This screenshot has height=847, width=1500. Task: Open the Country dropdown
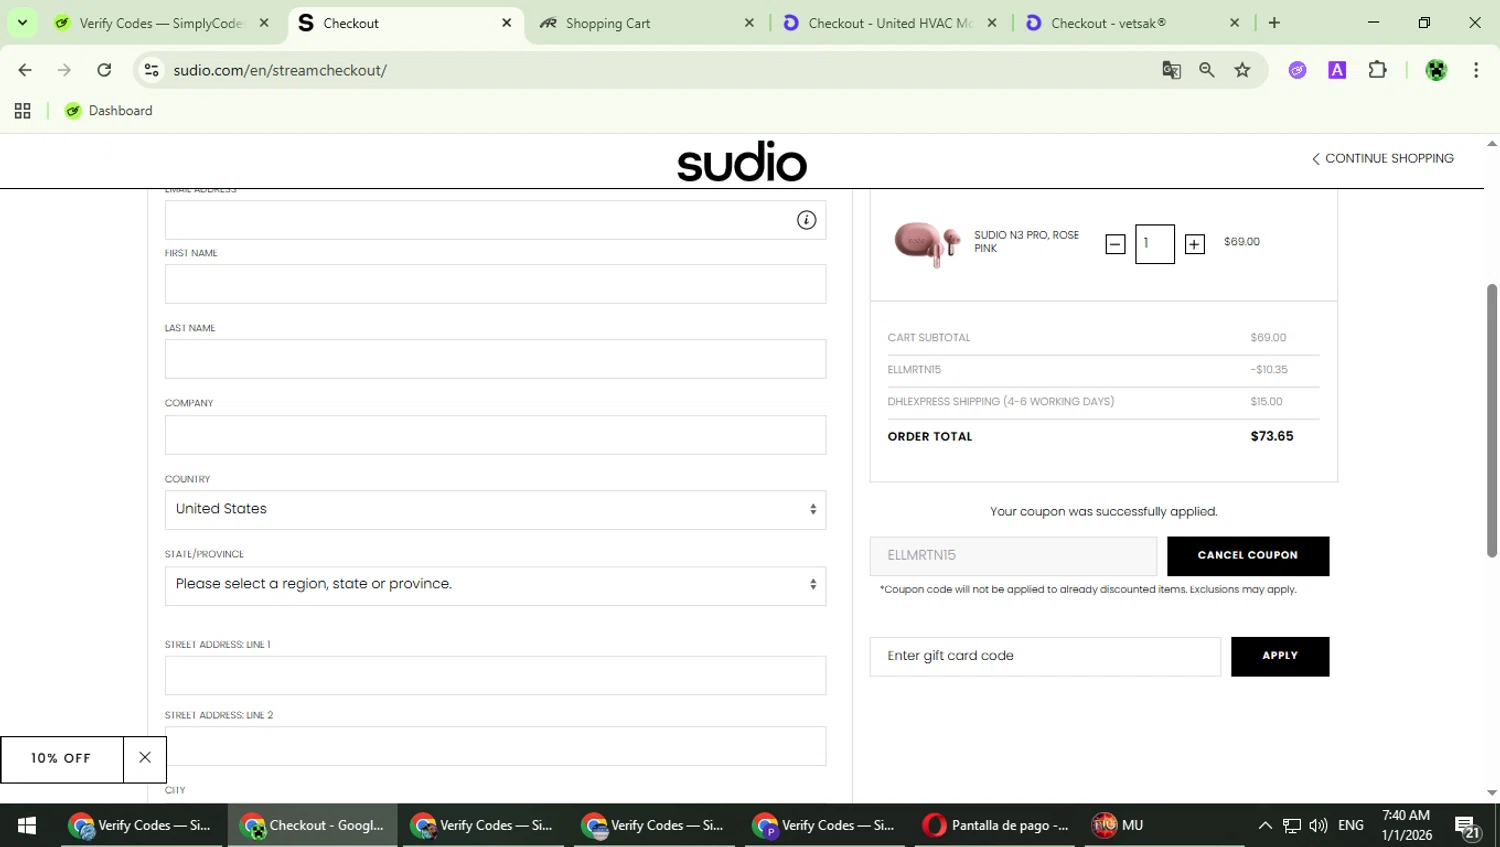click(x=495, y=509)
